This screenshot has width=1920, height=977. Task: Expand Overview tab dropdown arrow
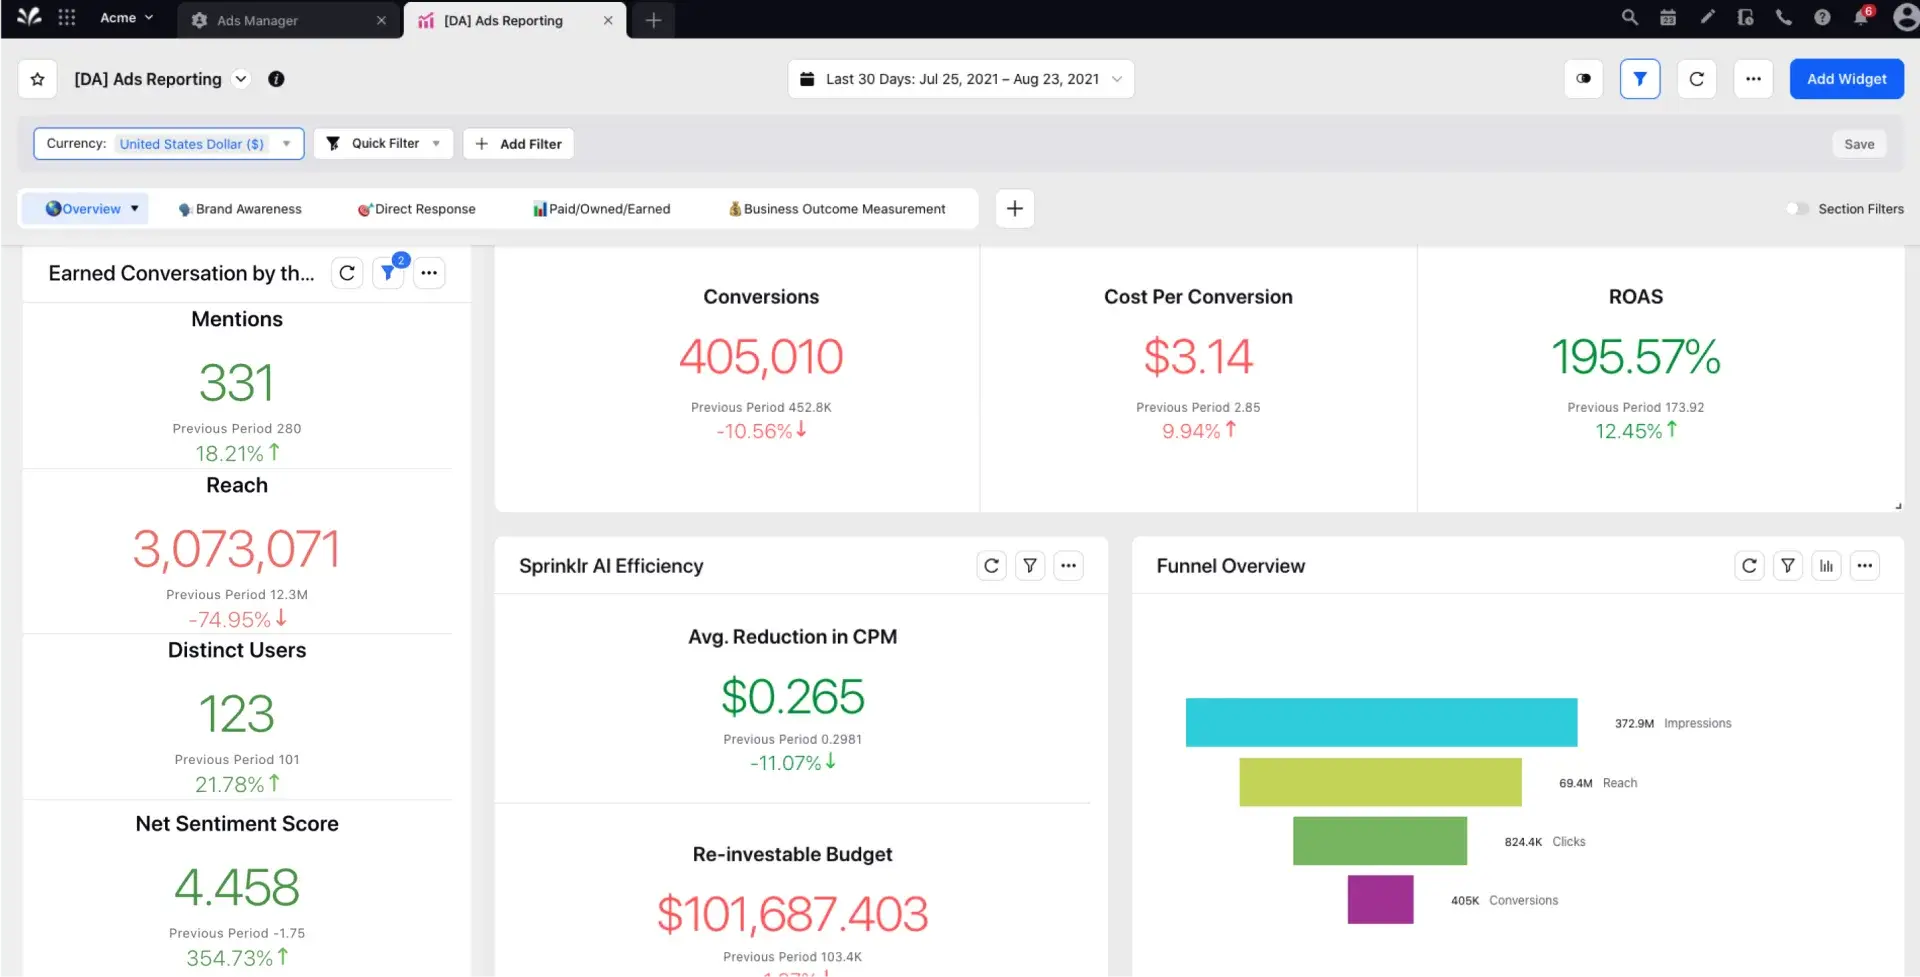tap(135, 209)
